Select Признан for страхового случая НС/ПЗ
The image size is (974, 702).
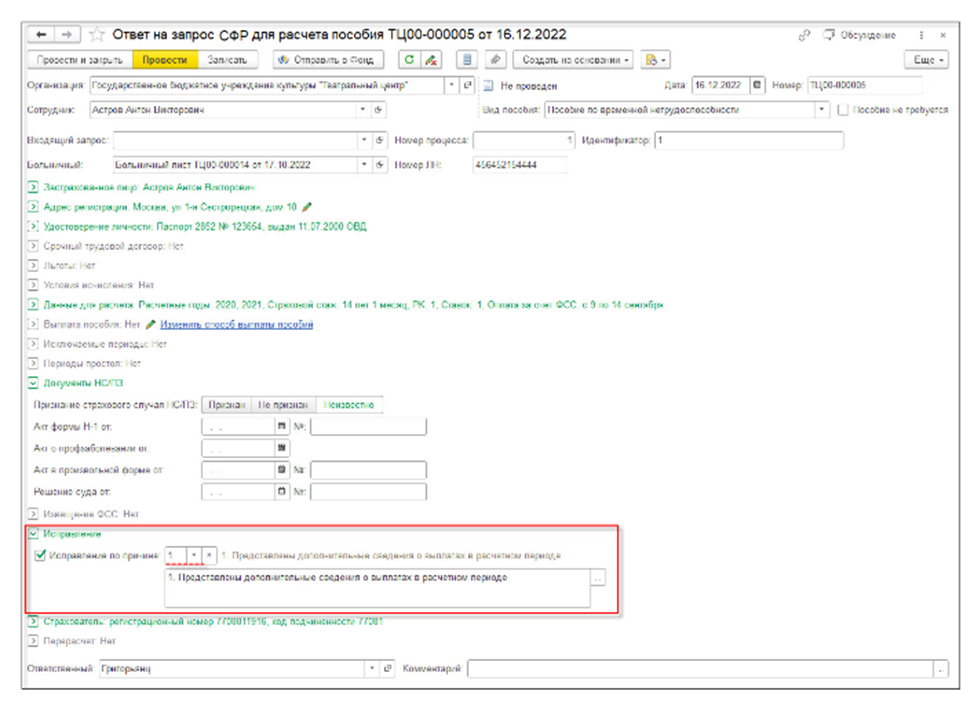[225, 405]
